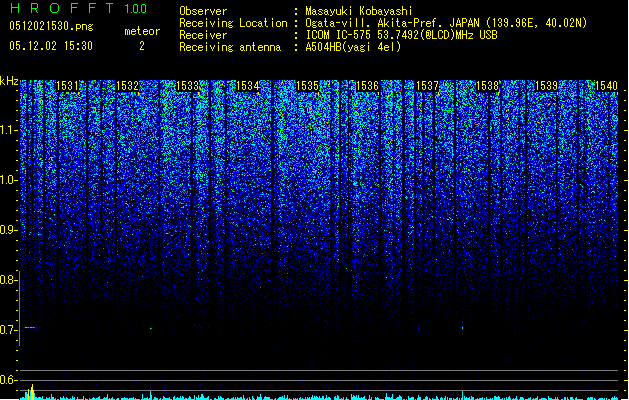Click the 1535 time marker
629x400 pixels.
[307, 86]
